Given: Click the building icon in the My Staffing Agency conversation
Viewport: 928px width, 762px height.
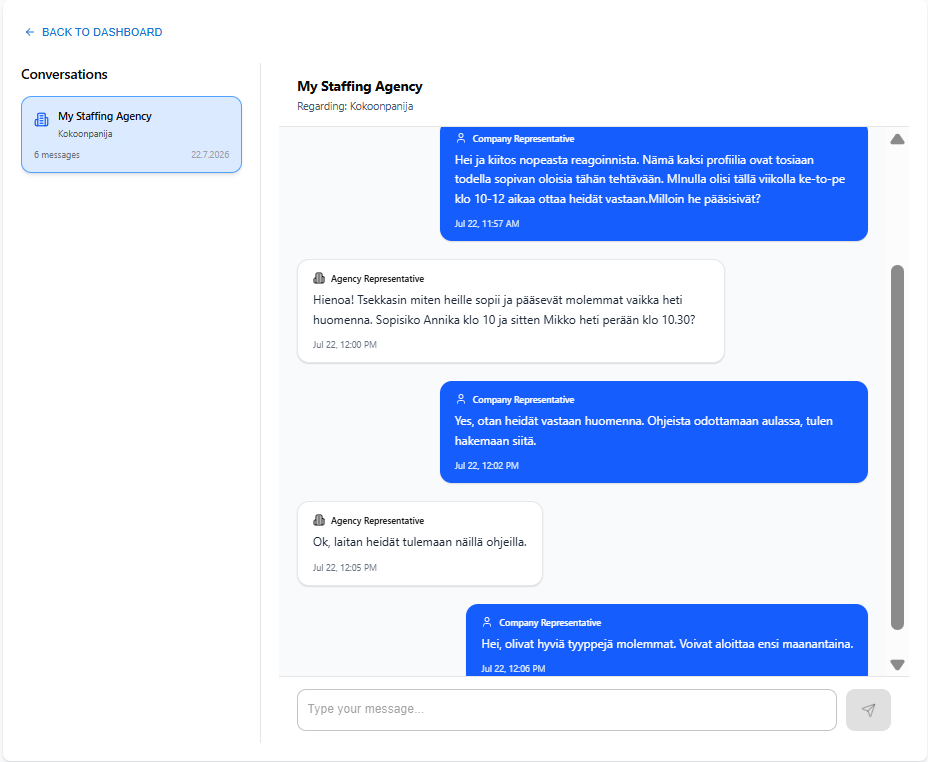Looking at the screenshot, I should (x=41, y=119).
